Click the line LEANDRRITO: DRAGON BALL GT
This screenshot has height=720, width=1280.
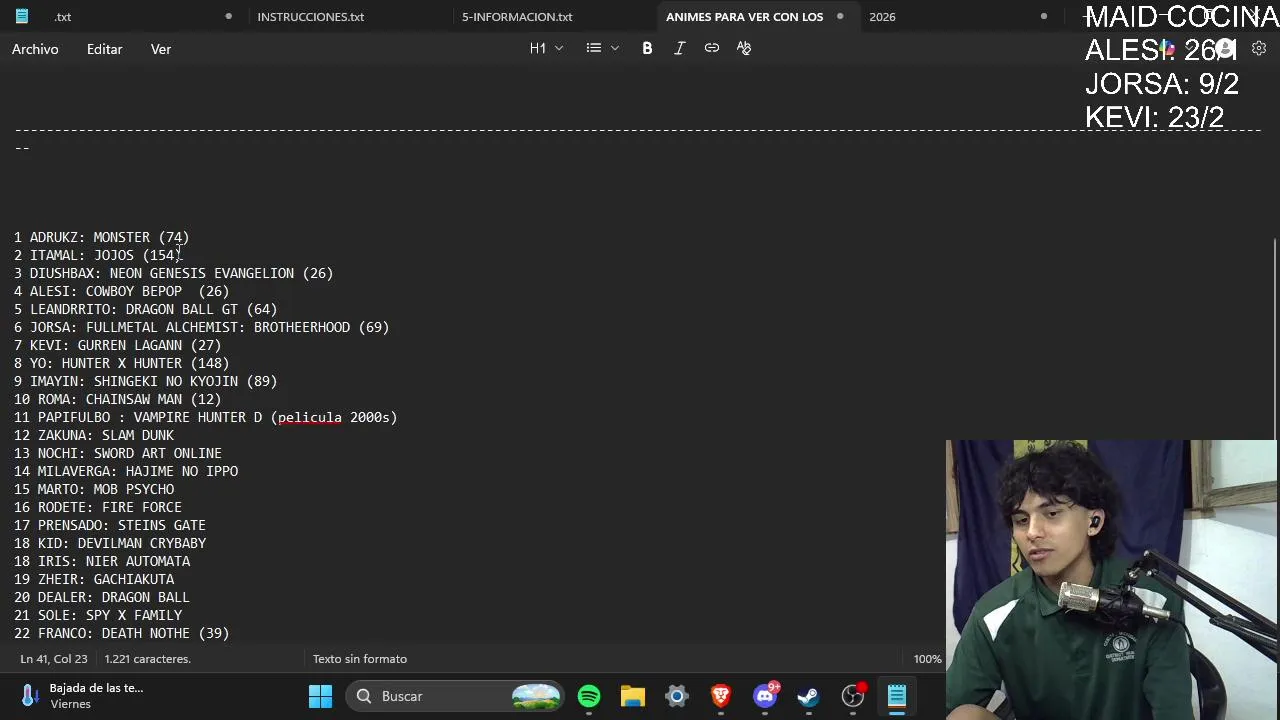(x=145, y=309)
